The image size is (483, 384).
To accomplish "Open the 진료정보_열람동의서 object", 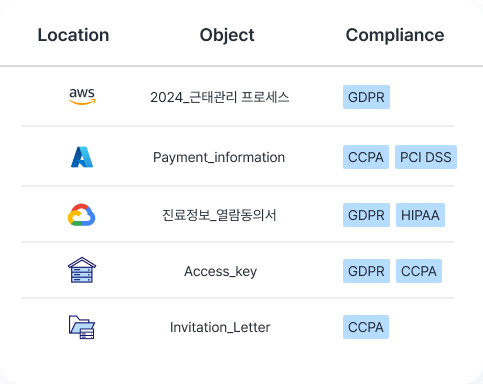I will pyautogui.click(x=219, y=215).
